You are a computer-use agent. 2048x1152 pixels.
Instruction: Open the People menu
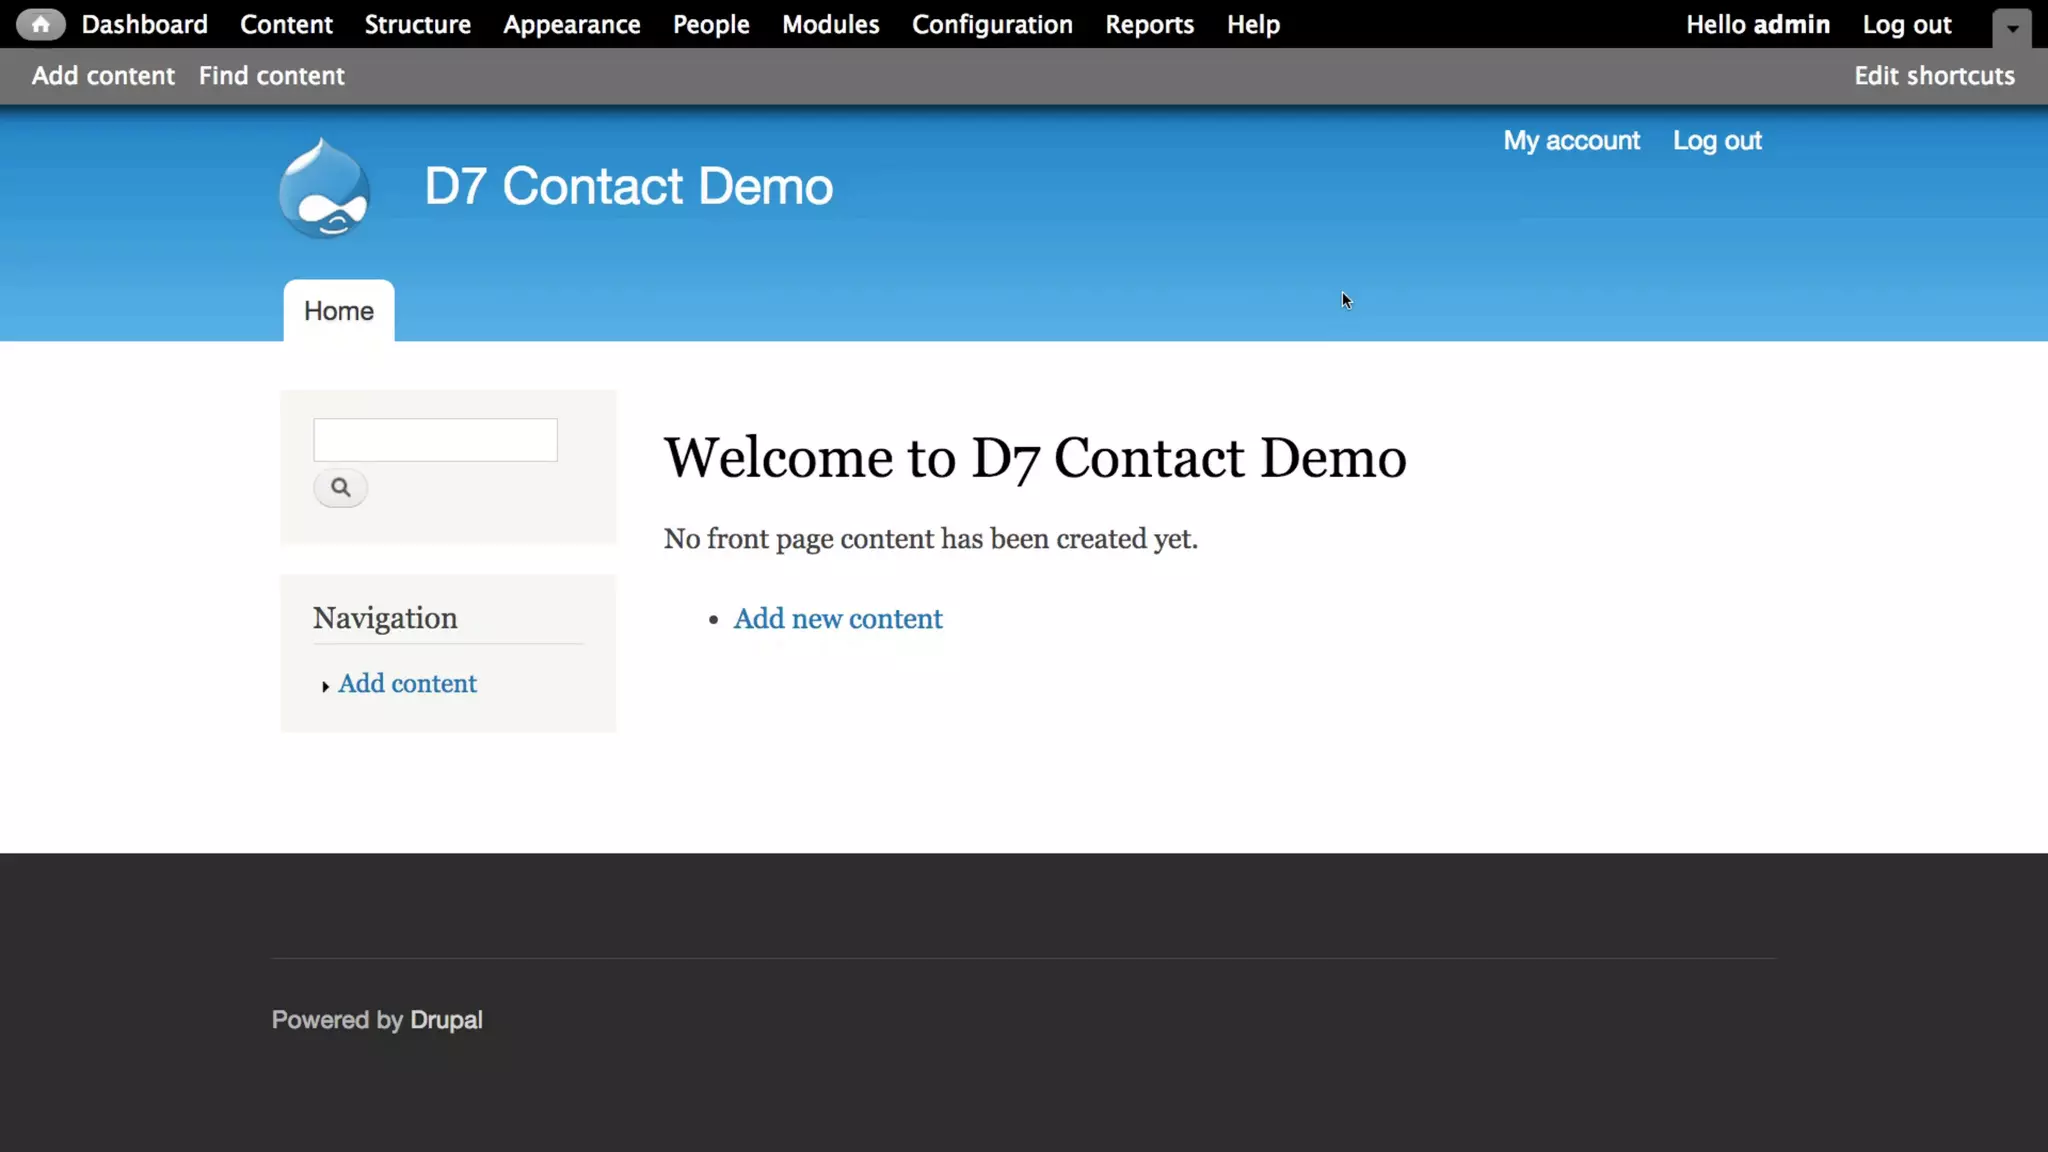711,25
